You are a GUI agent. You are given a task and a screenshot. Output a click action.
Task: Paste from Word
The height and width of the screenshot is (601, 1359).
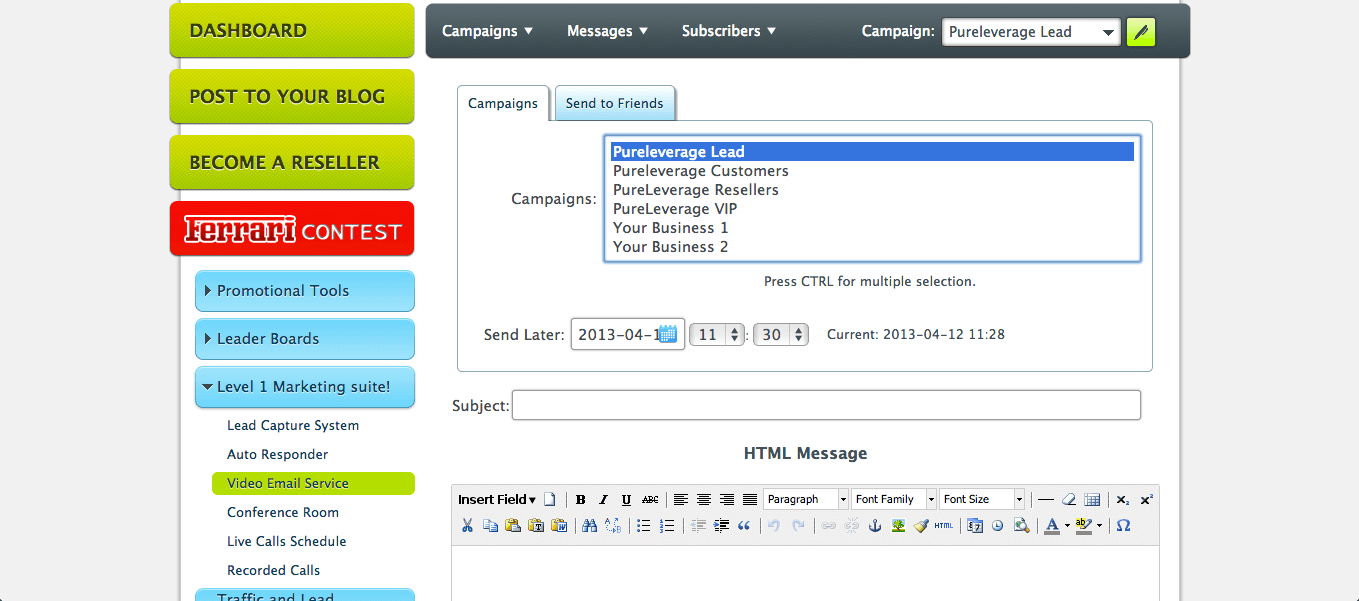tap(559, 525)
